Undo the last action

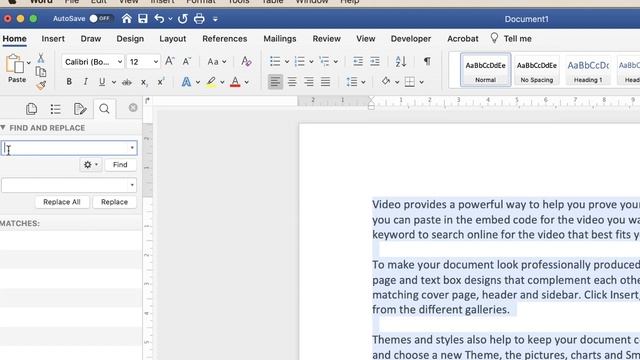(159, 18)
